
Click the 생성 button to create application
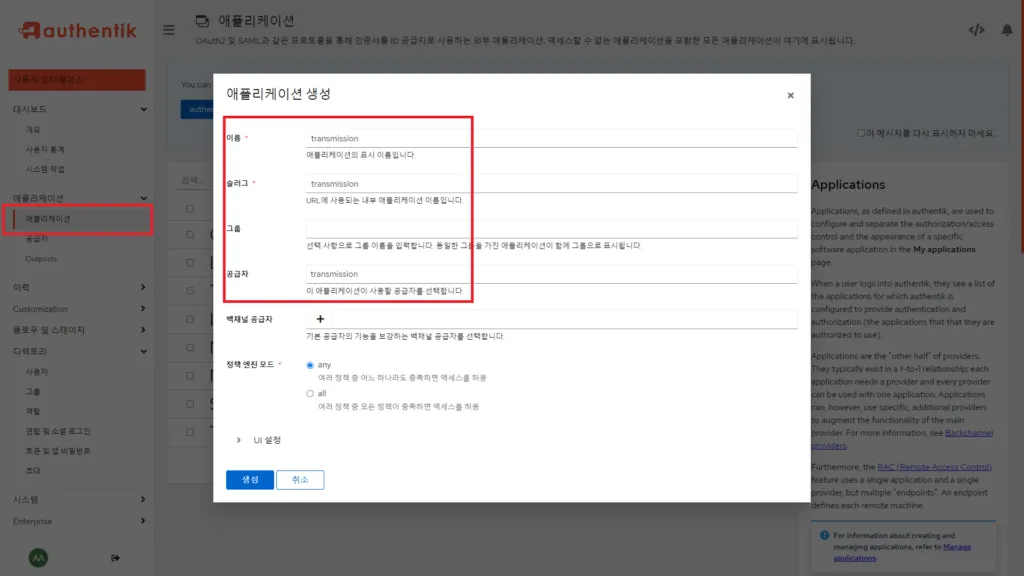pos(249,479)
